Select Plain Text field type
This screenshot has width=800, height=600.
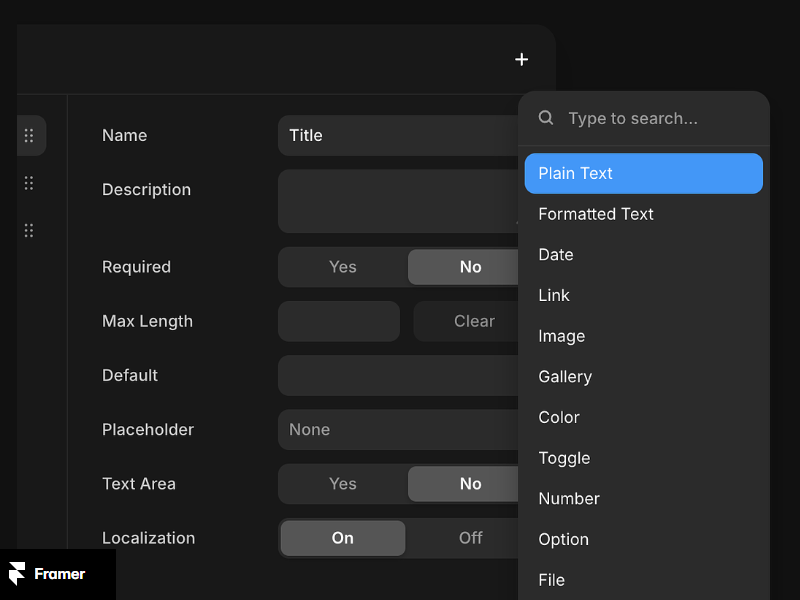tap(643, 173)
